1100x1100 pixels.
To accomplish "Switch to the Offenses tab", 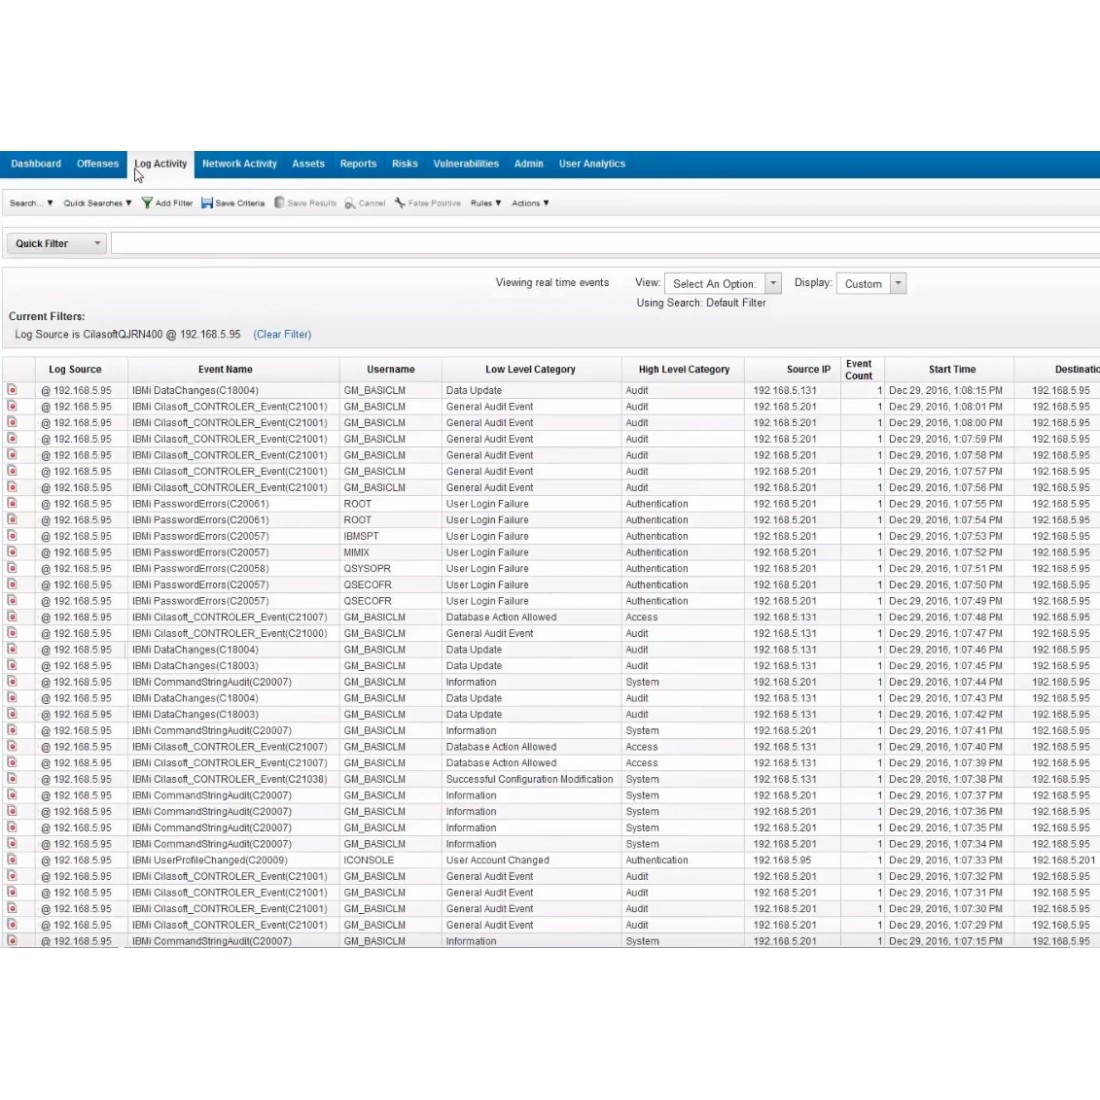I will [96, 163].
